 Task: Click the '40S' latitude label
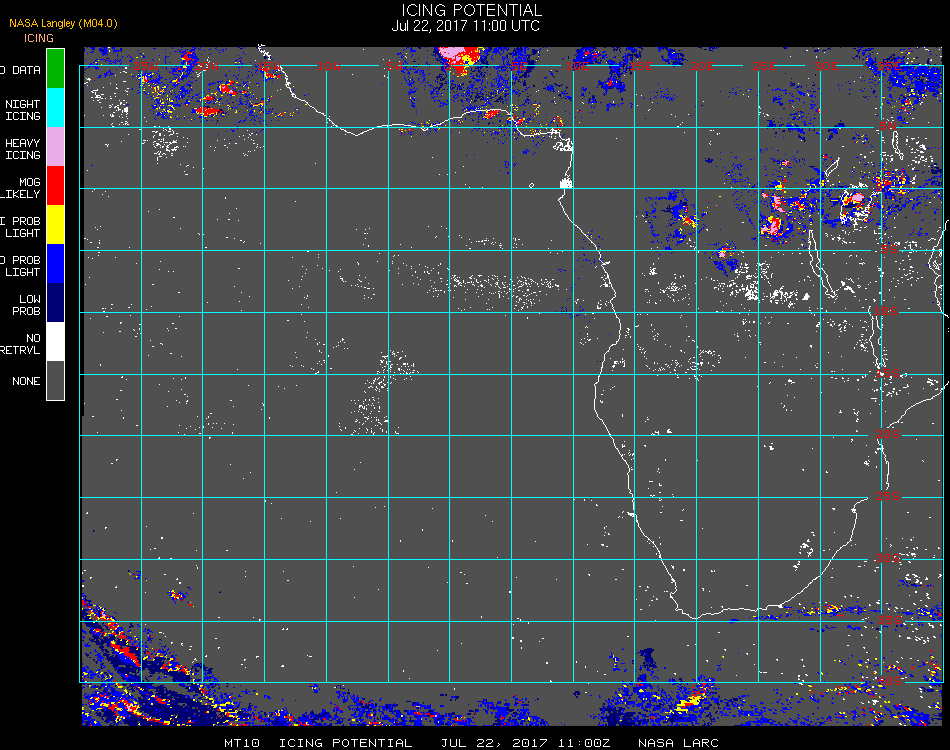point(890,682)
